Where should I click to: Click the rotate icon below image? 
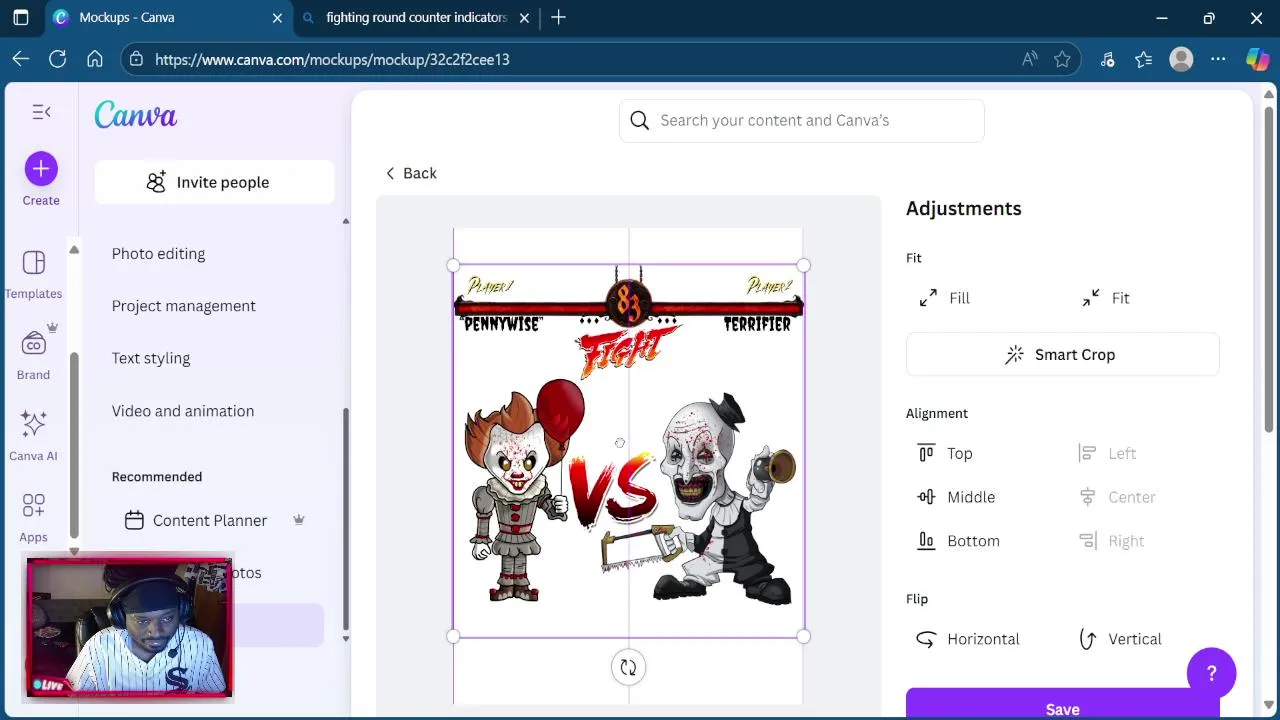click(628, 668)
